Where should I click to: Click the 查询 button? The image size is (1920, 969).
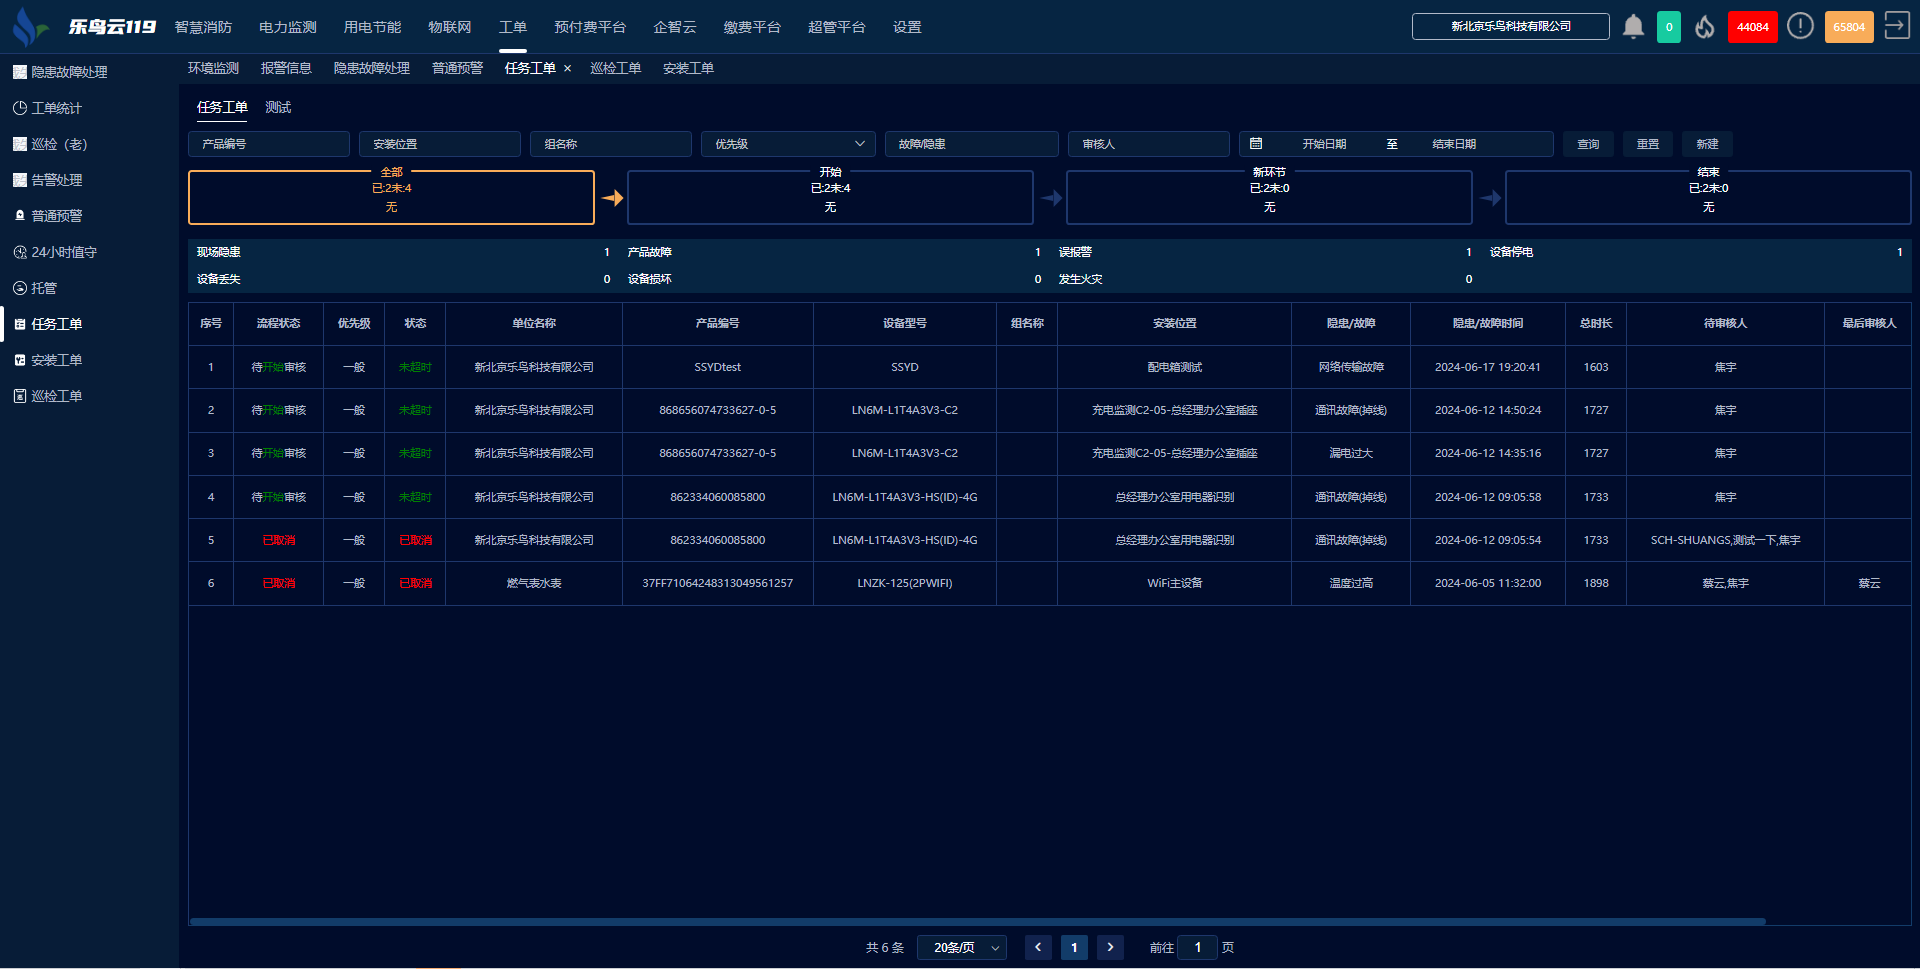1588,144
